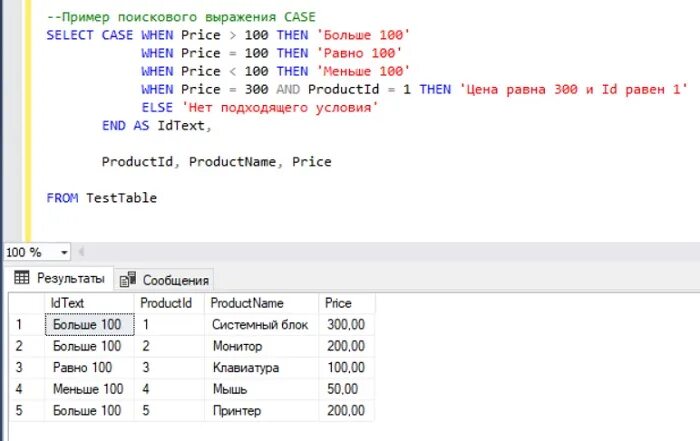Select the Price column header
The height and width of the screenshot is (441, 700).
347,303
